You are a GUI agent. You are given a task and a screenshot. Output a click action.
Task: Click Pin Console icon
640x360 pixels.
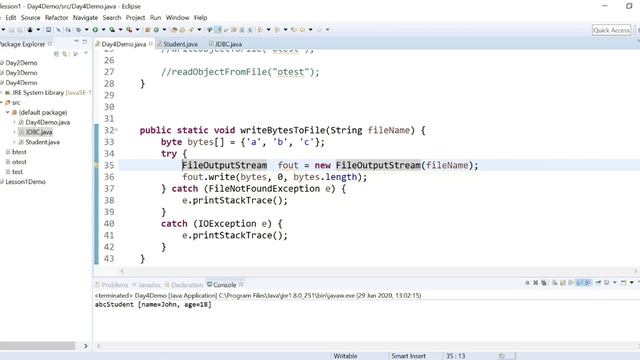coord(598,282)
